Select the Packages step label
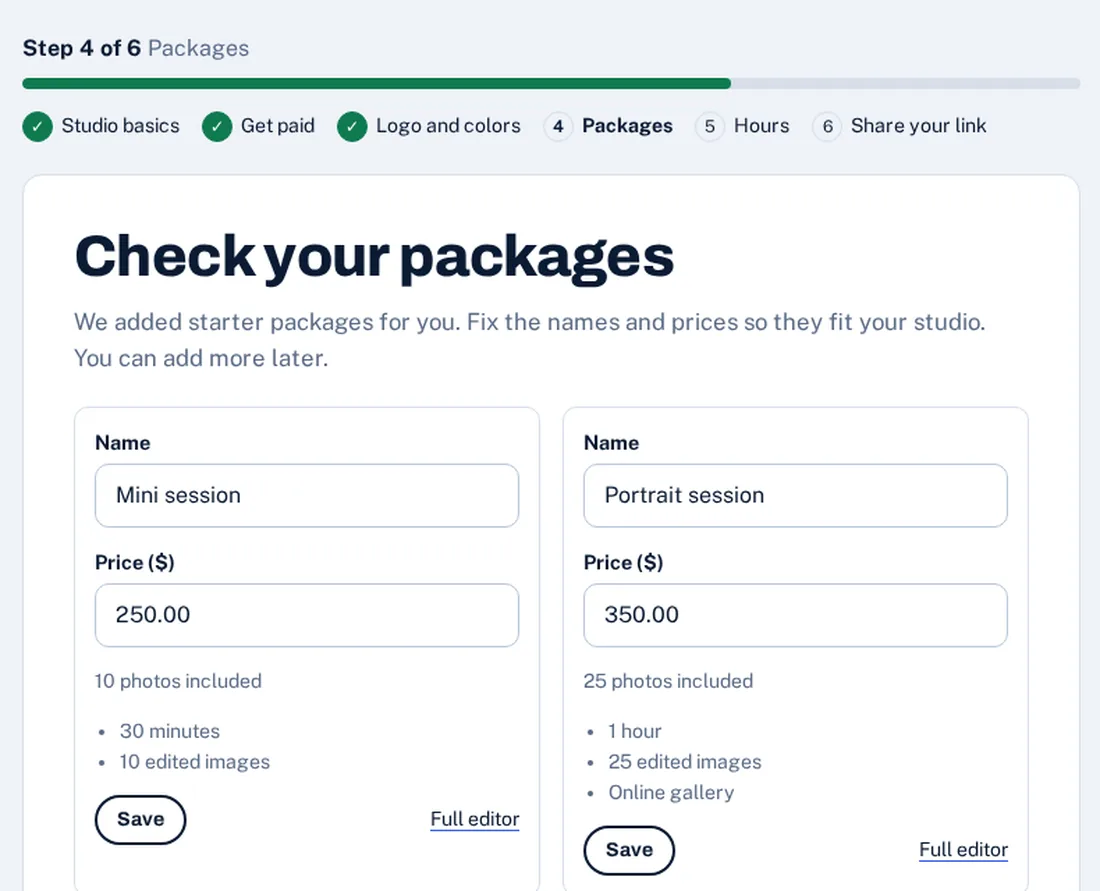The width and height of the screenshot is (1100, 891). click(627, 126)
